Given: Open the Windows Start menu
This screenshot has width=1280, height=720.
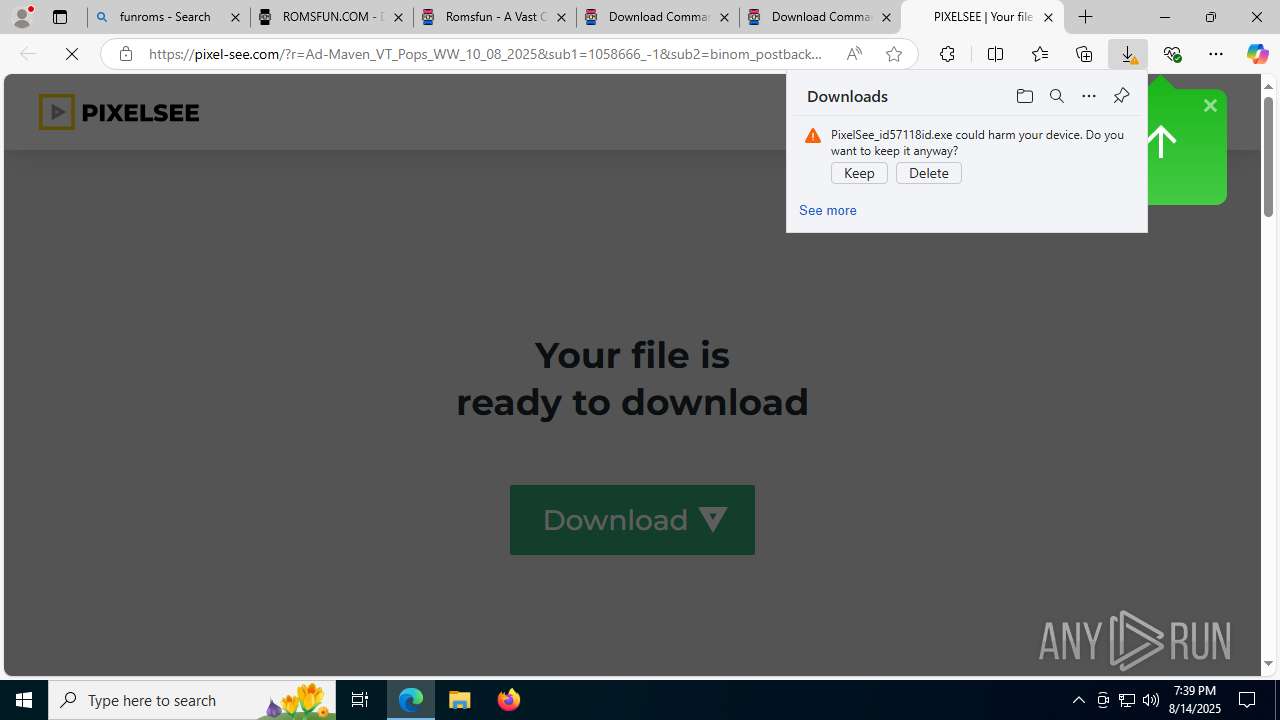Looking at the screenshot, I should (24, 700).
